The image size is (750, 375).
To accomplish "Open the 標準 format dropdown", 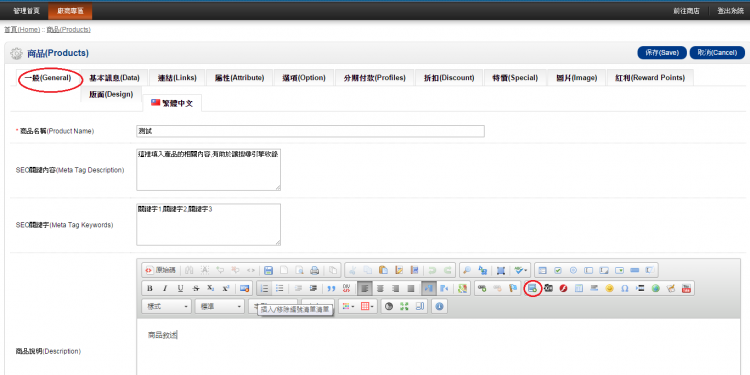I will click(220, 306).
